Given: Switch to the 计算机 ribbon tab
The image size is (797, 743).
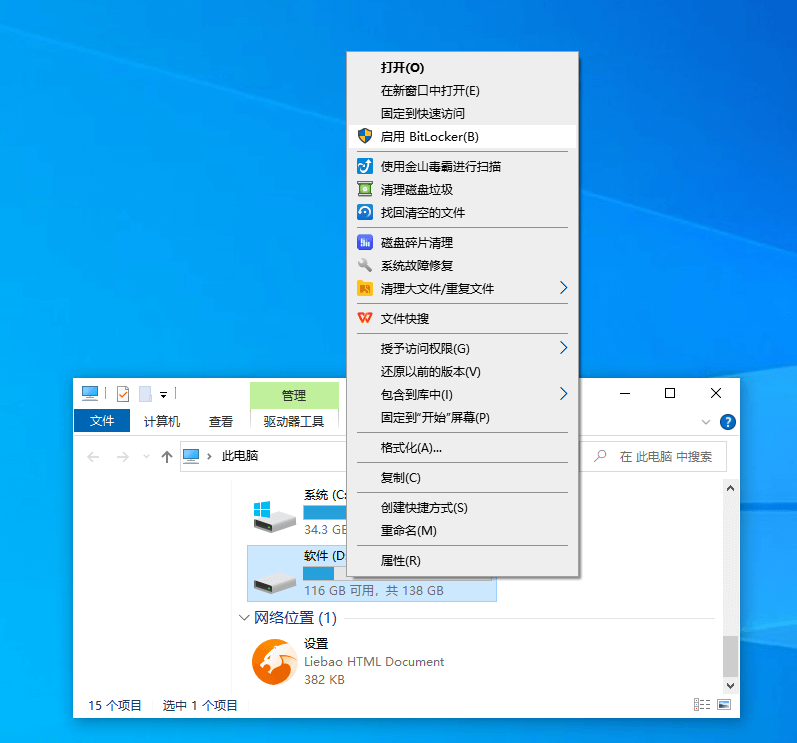Looking at the screenshot, I should tap(162, 421).
